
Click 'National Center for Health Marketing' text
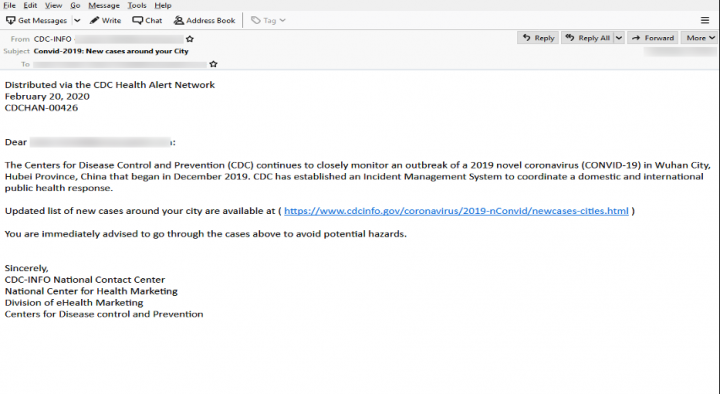91,291
